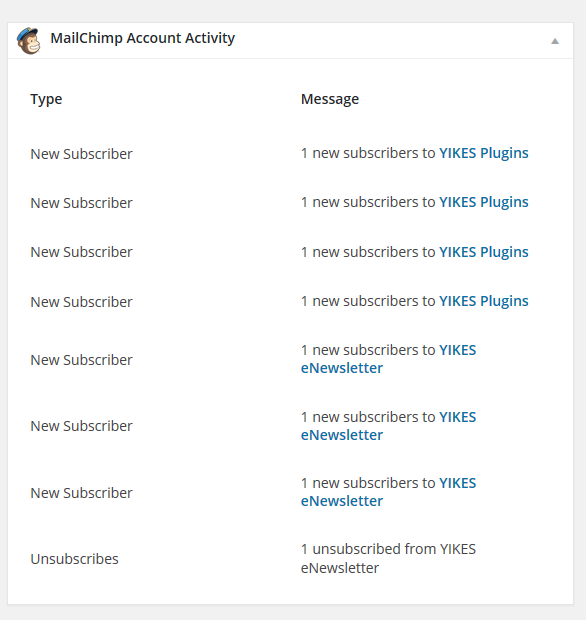Select the Unsubscribes type label
The height and width of the screenshot is (620, 586).
[74, 559]
